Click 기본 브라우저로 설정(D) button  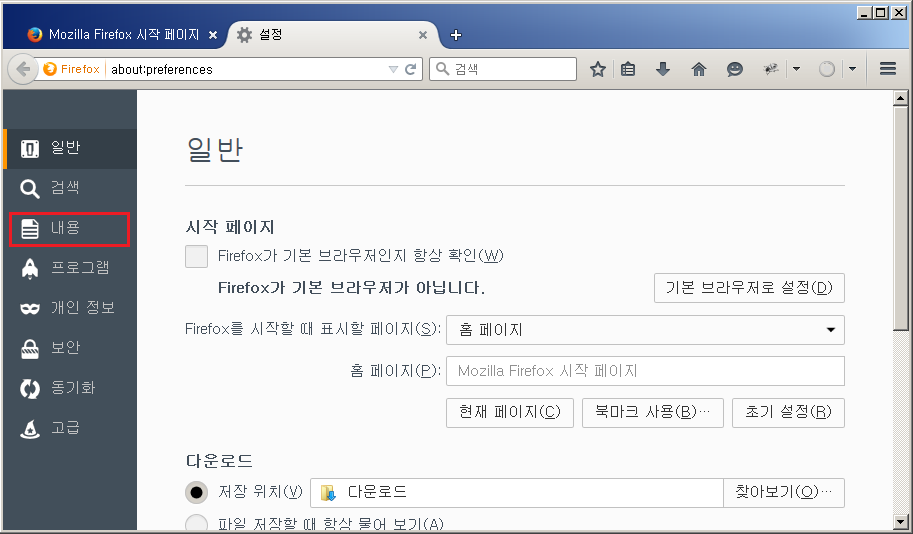pyautogui.click(x=749, y=288)
